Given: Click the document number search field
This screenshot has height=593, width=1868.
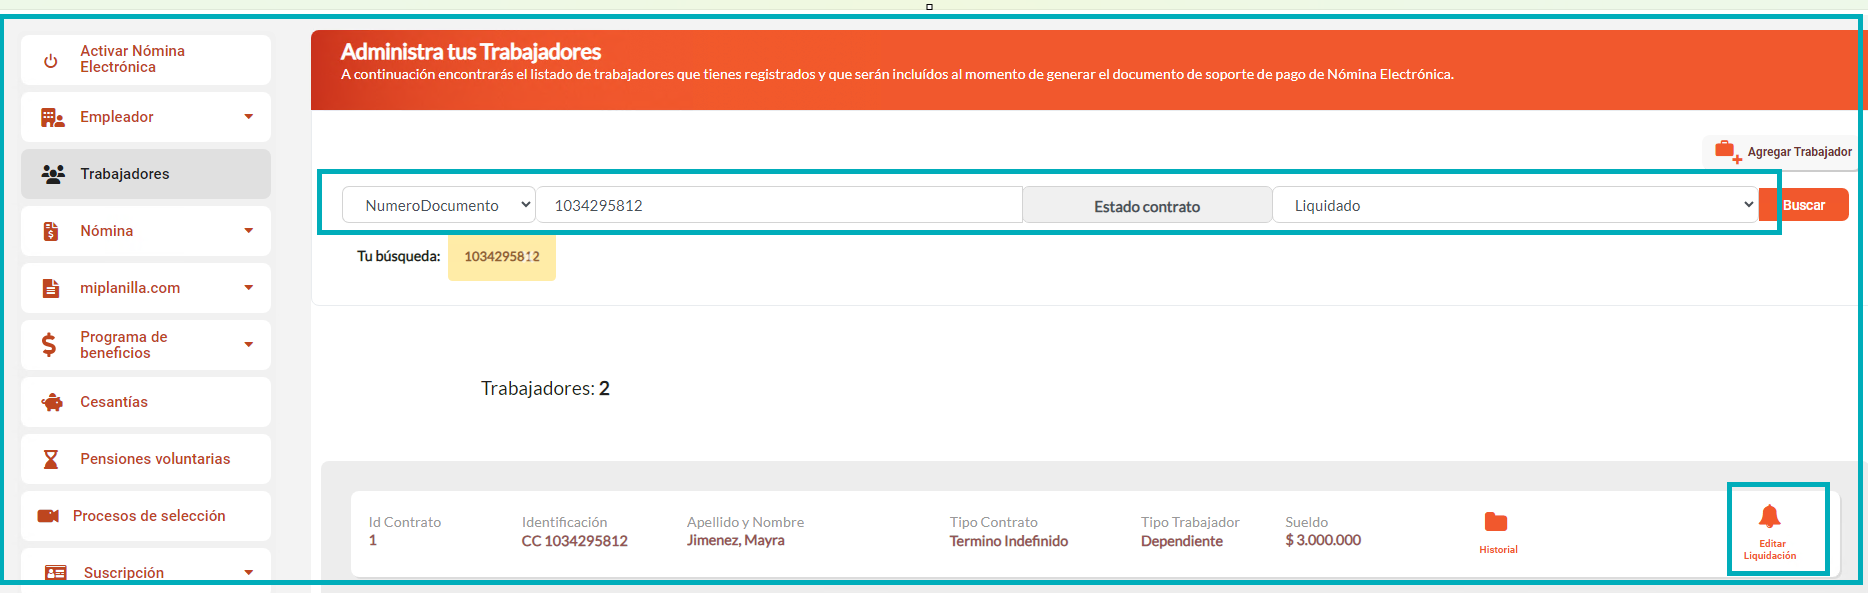Looking at the screenshot, I should click(x=778, y=205).
